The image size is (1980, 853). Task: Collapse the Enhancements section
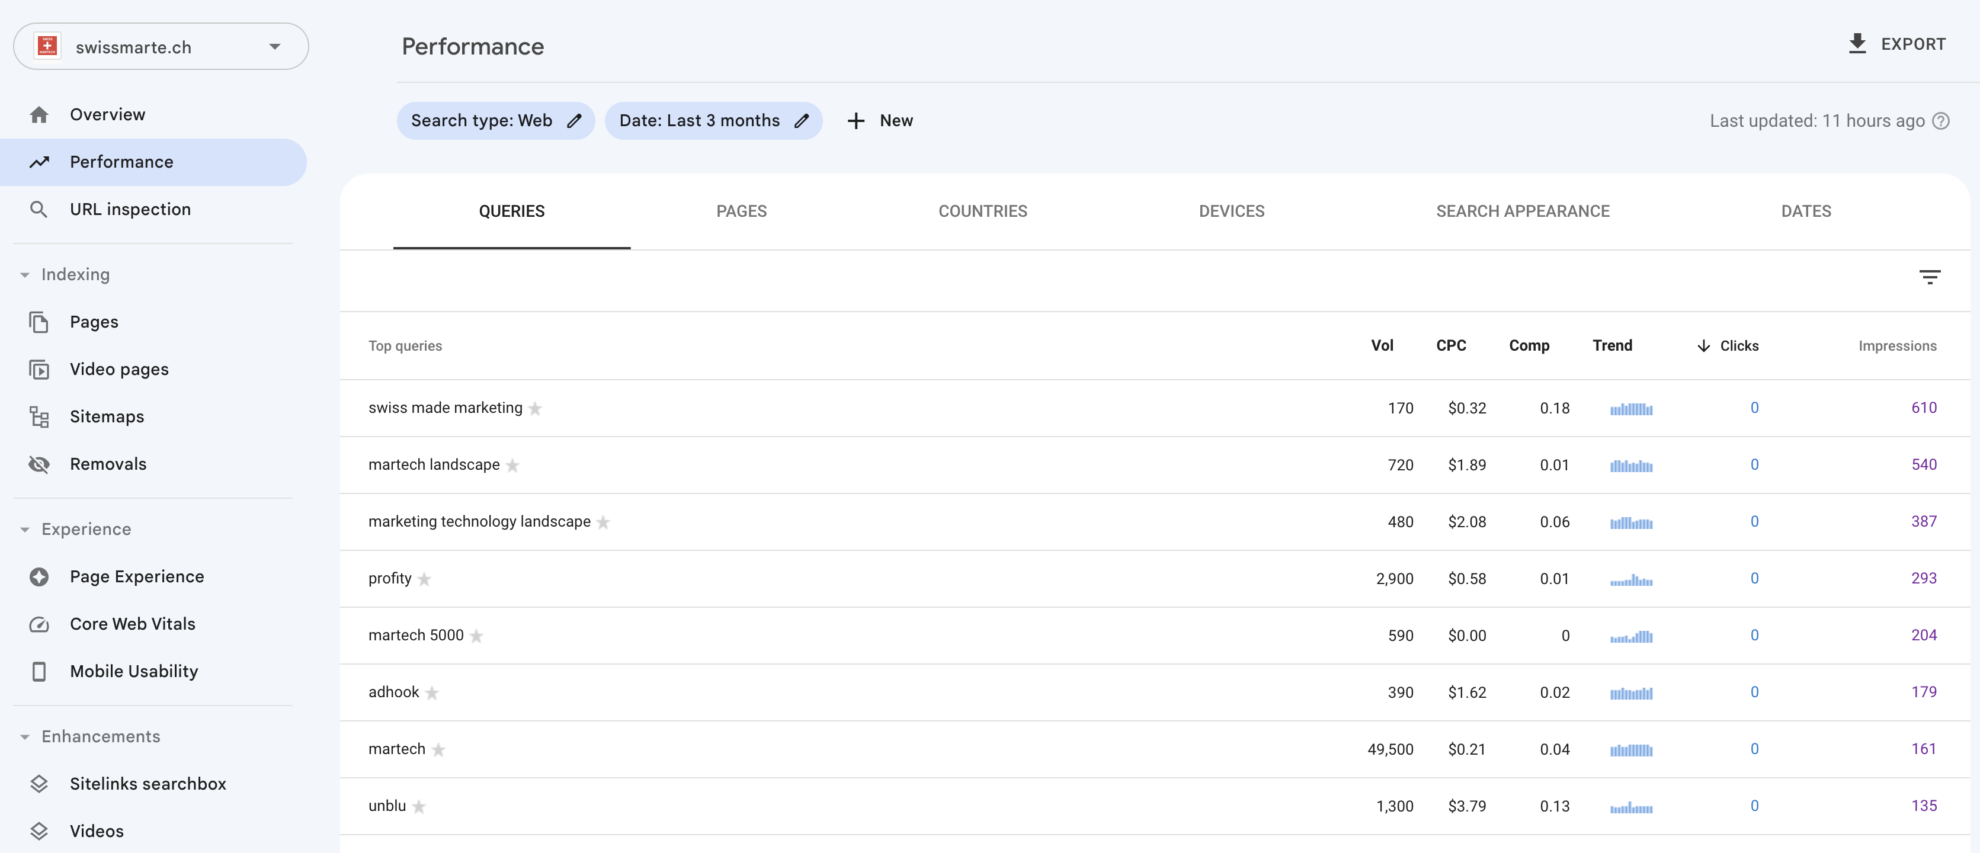point(25,737)
